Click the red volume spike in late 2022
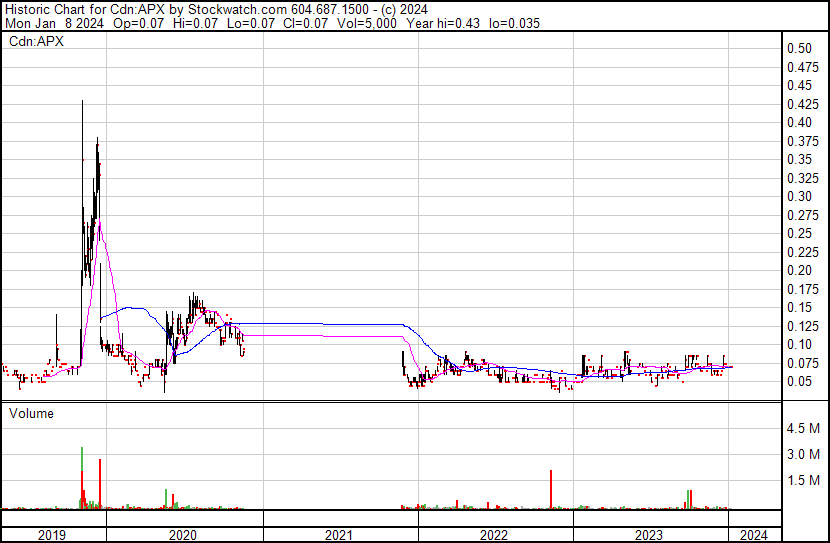Screen dimensions: 830x543 point(551,489)
